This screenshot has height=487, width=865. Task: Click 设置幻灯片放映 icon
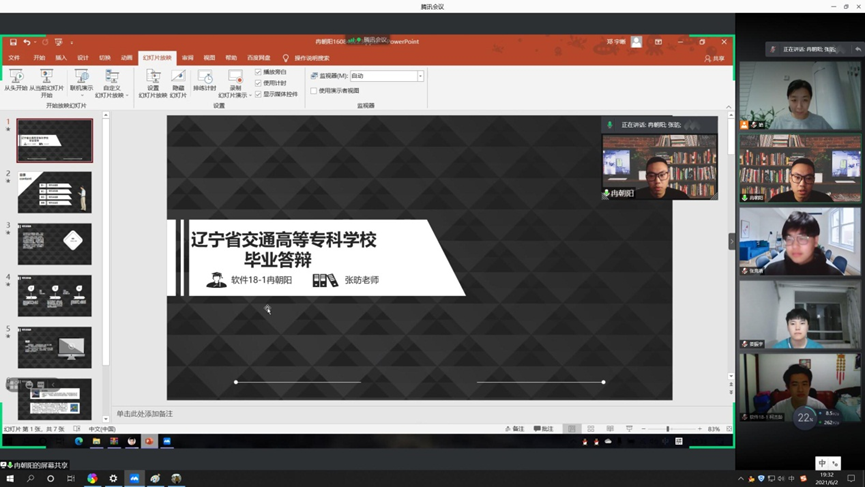click(153, 82)
